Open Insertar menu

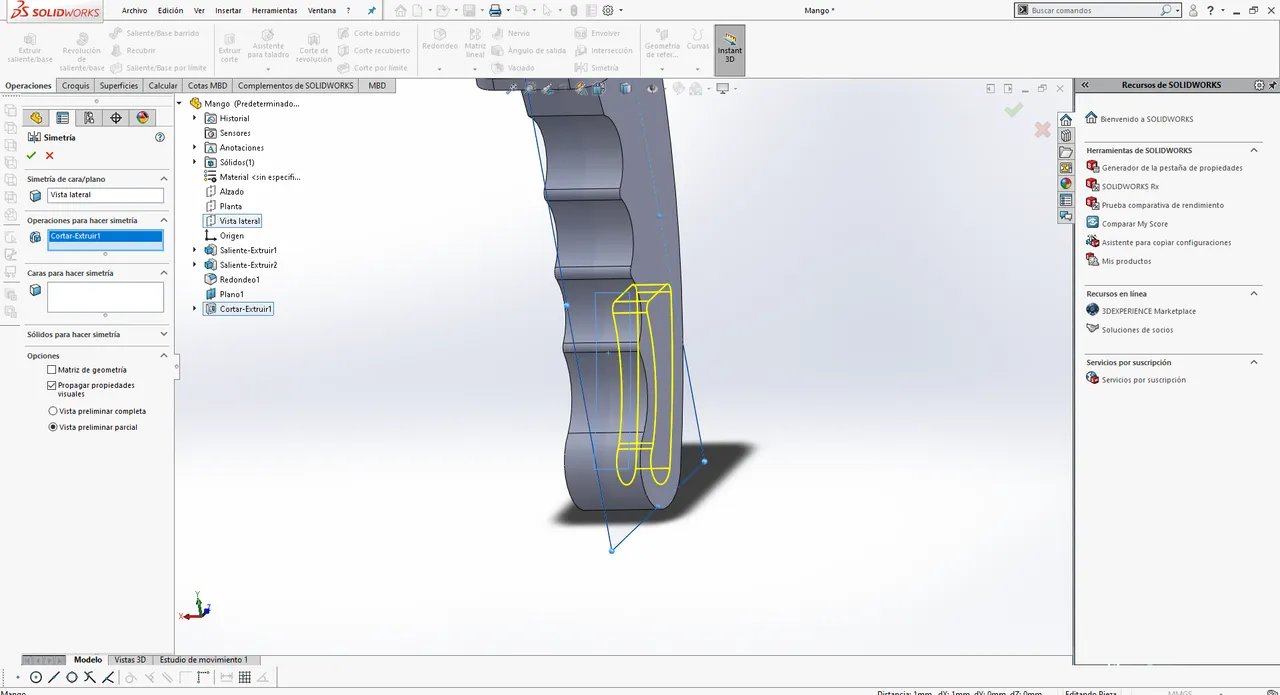click(x=228, y=10)
